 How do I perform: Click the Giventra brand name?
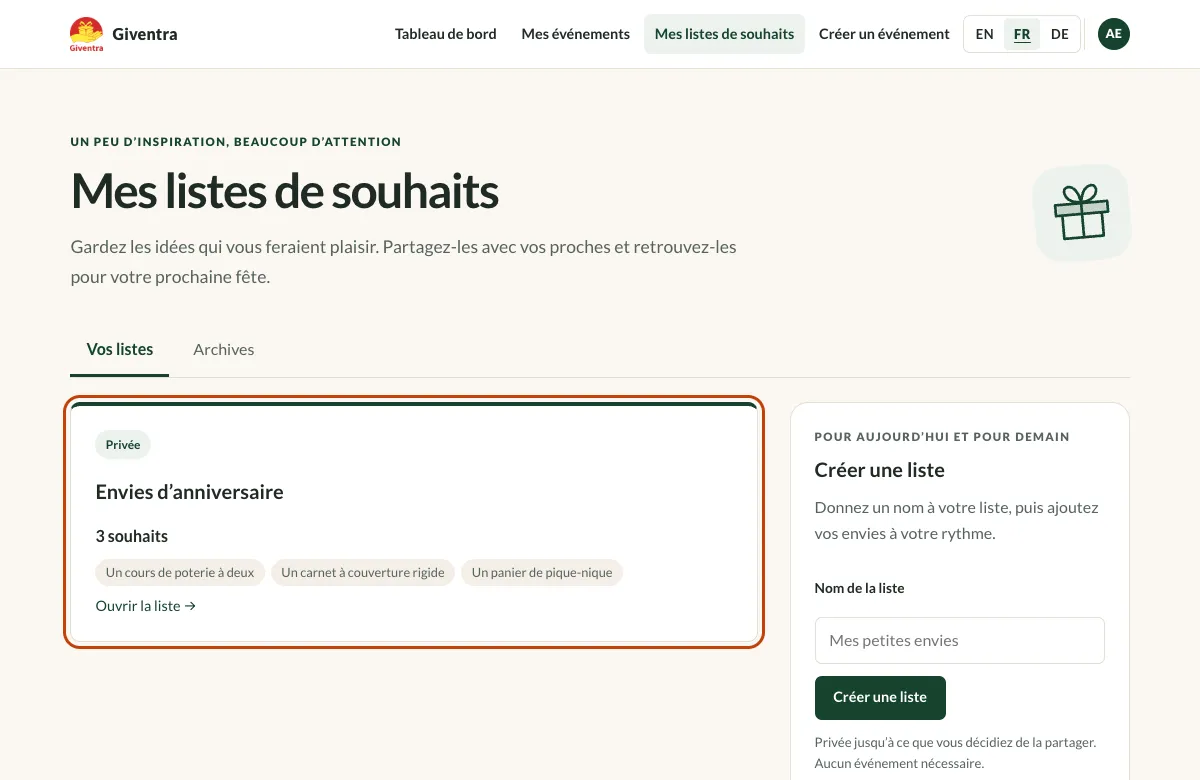point(145,34)
